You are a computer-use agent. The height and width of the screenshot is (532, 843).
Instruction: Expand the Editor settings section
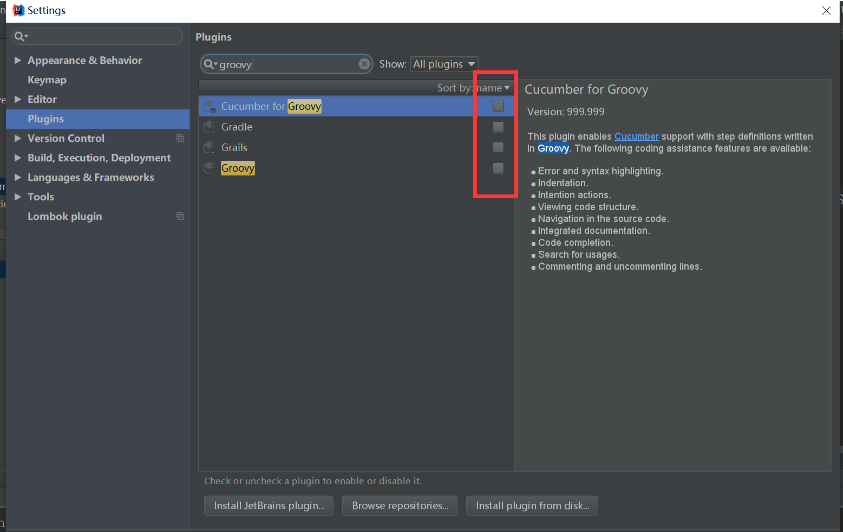point(18,99)
